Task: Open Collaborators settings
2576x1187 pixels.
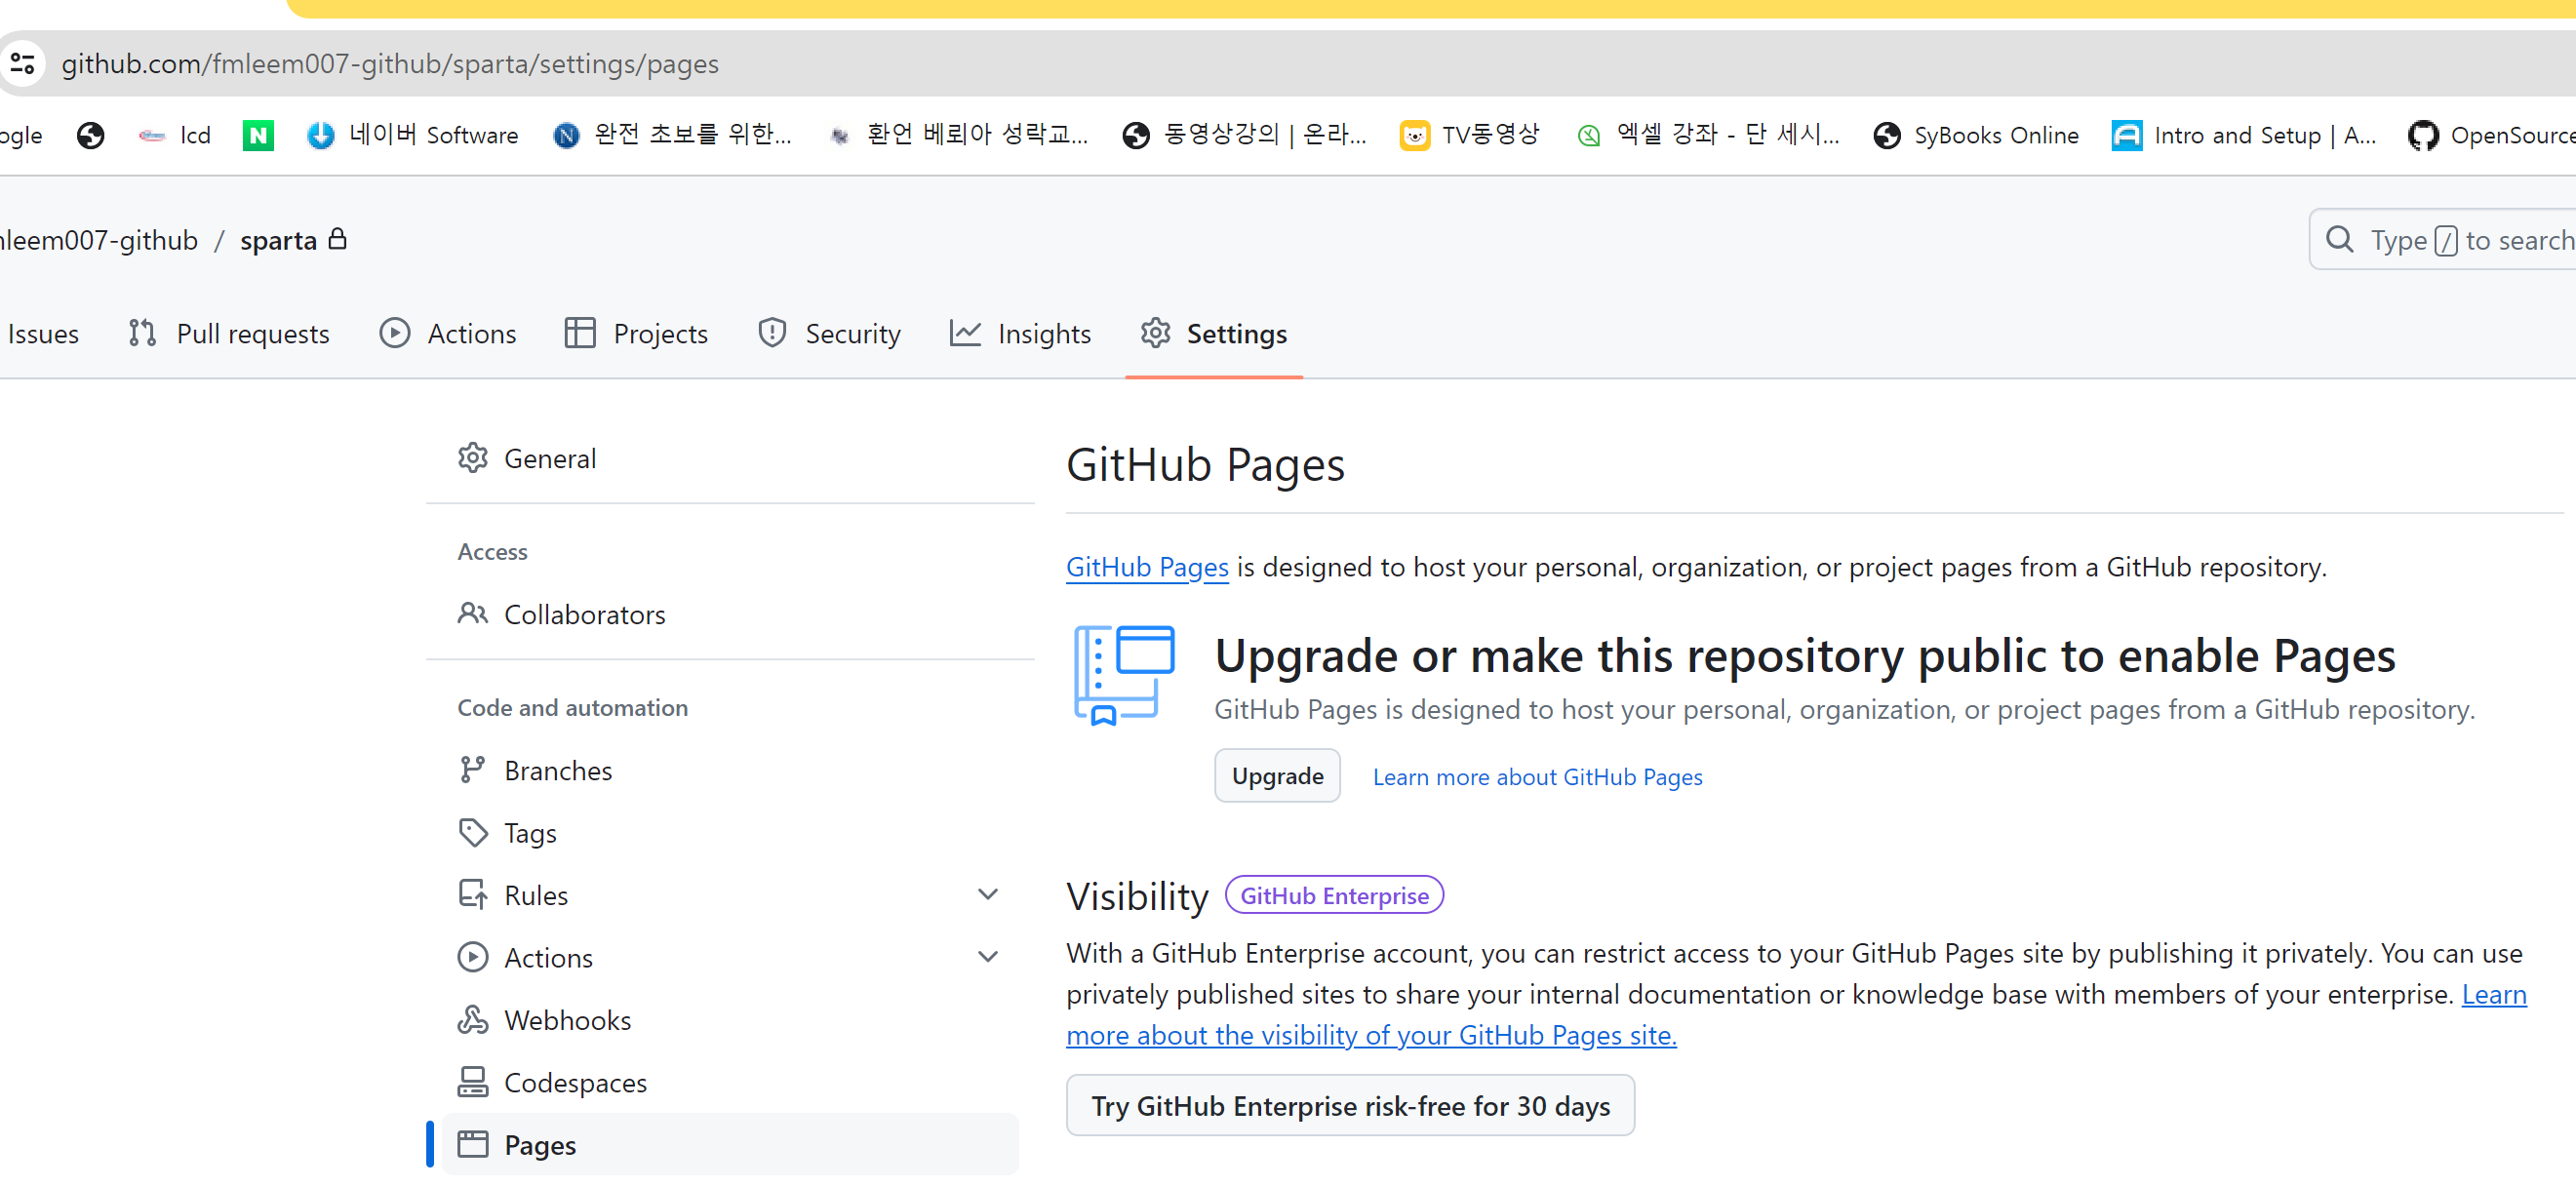Action: click(730, 614)
